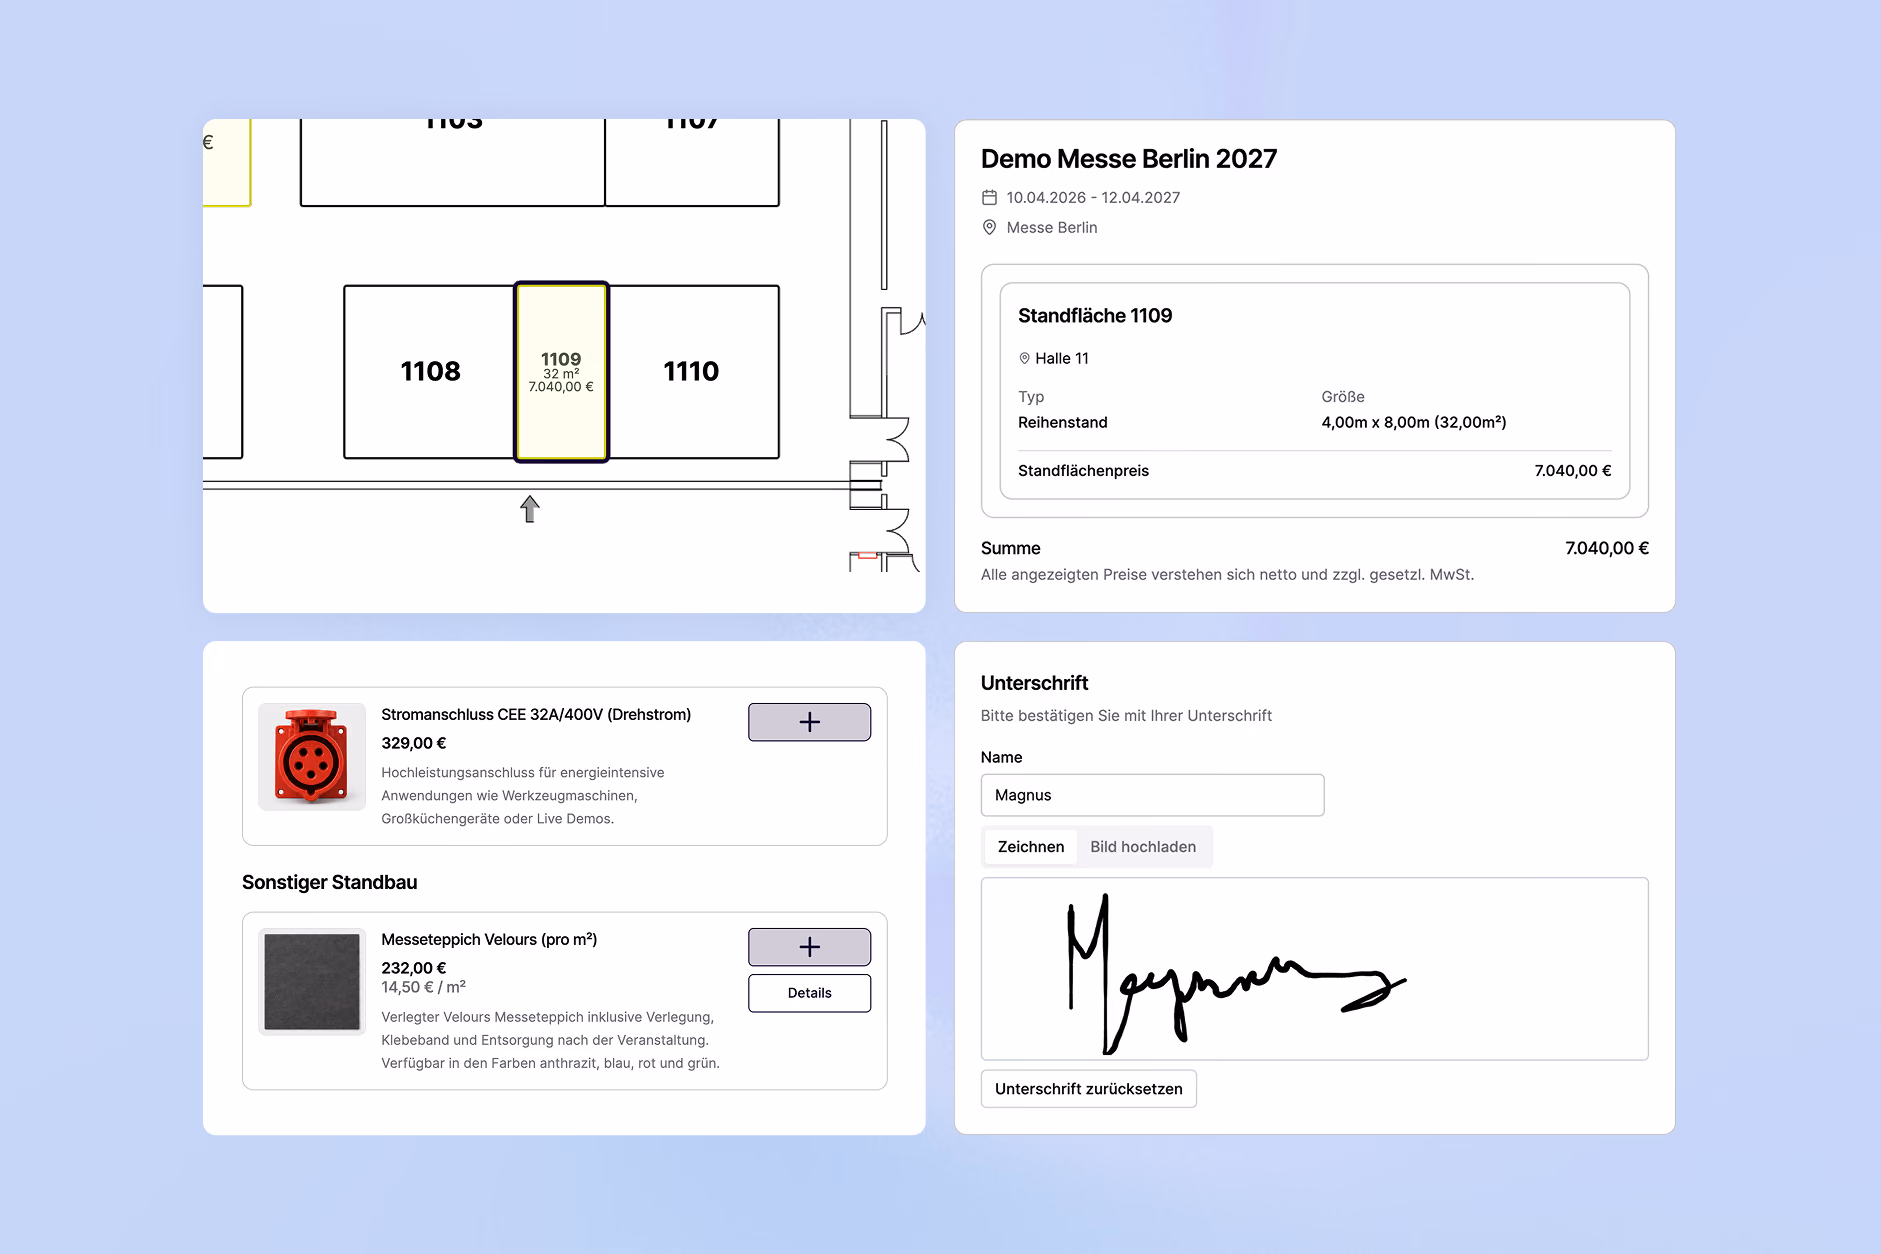Click the dark carpet product thumbnail

pyautogui.click(x=312, y=981)
